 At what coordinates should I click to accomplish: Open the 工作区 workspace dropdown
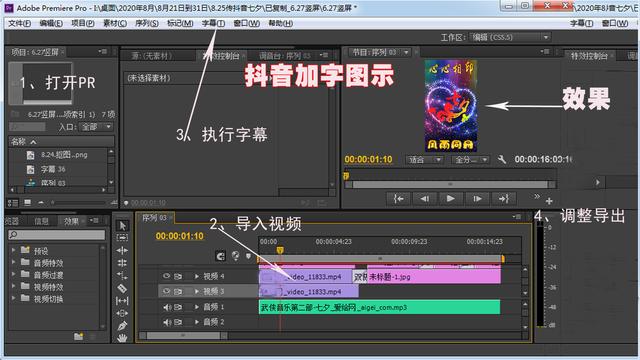click(x=510, y=38)
